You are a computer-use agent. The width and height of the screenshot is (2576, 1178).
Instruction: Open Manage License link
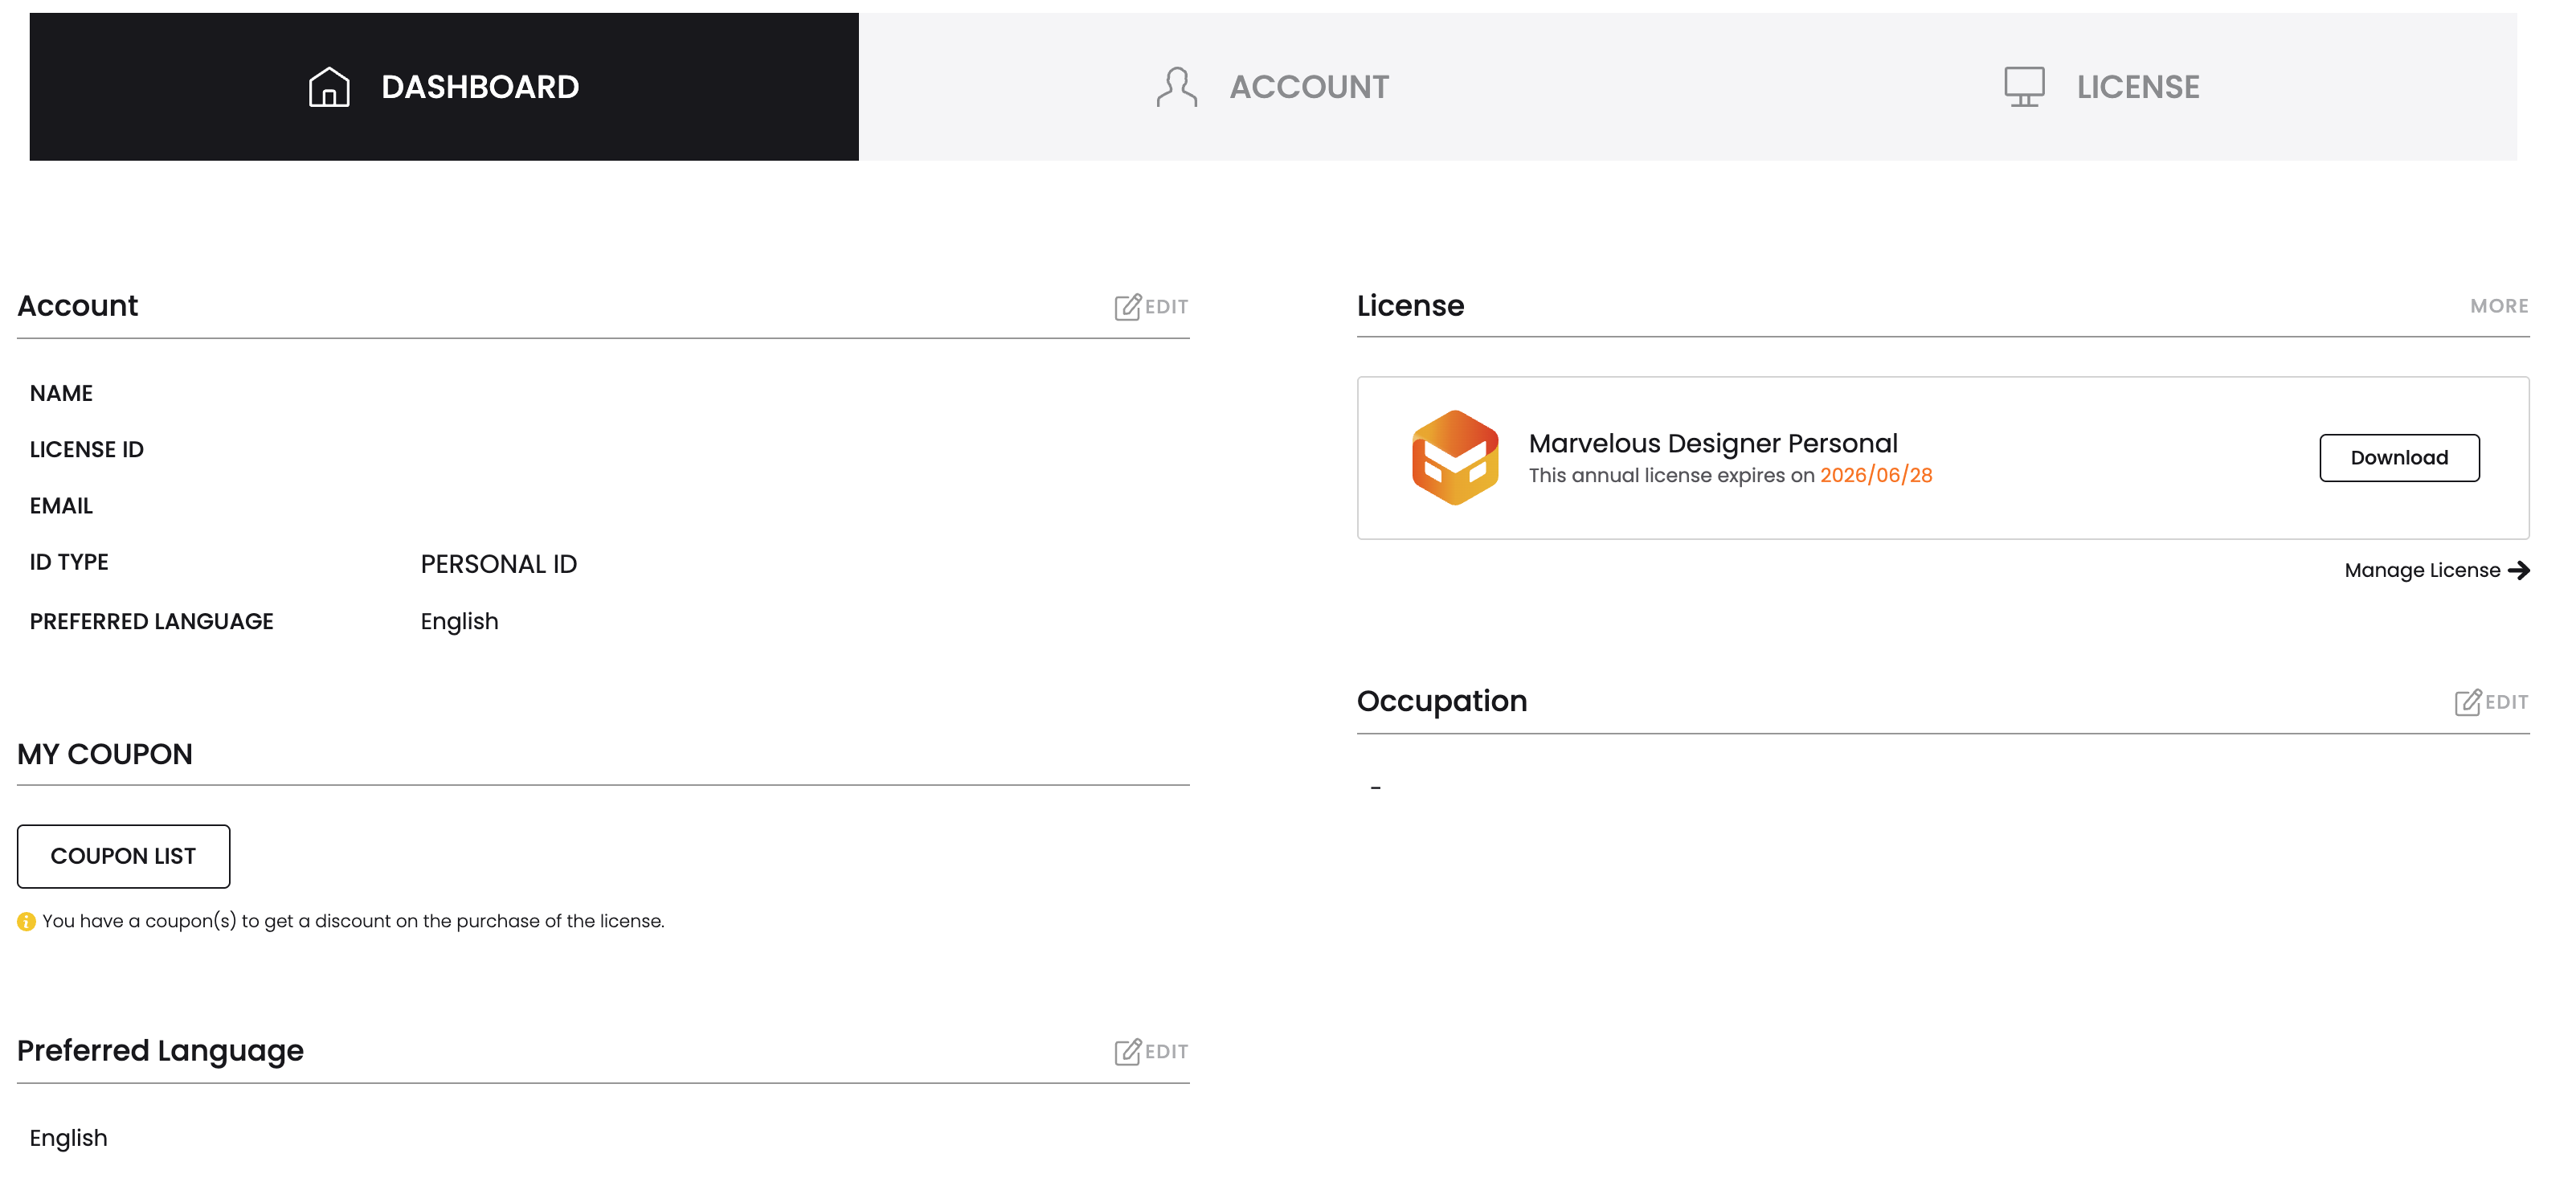2437,570
